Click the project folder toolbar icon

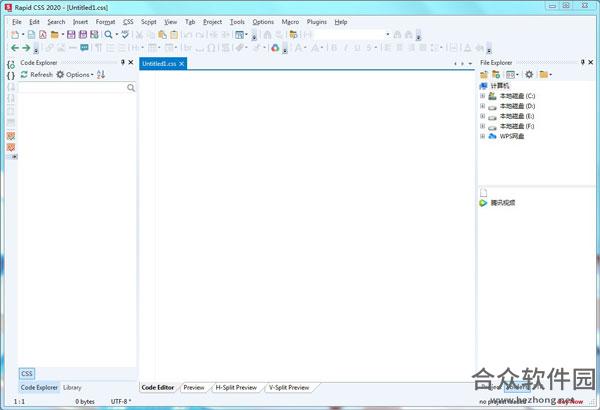tap(293, 35)
